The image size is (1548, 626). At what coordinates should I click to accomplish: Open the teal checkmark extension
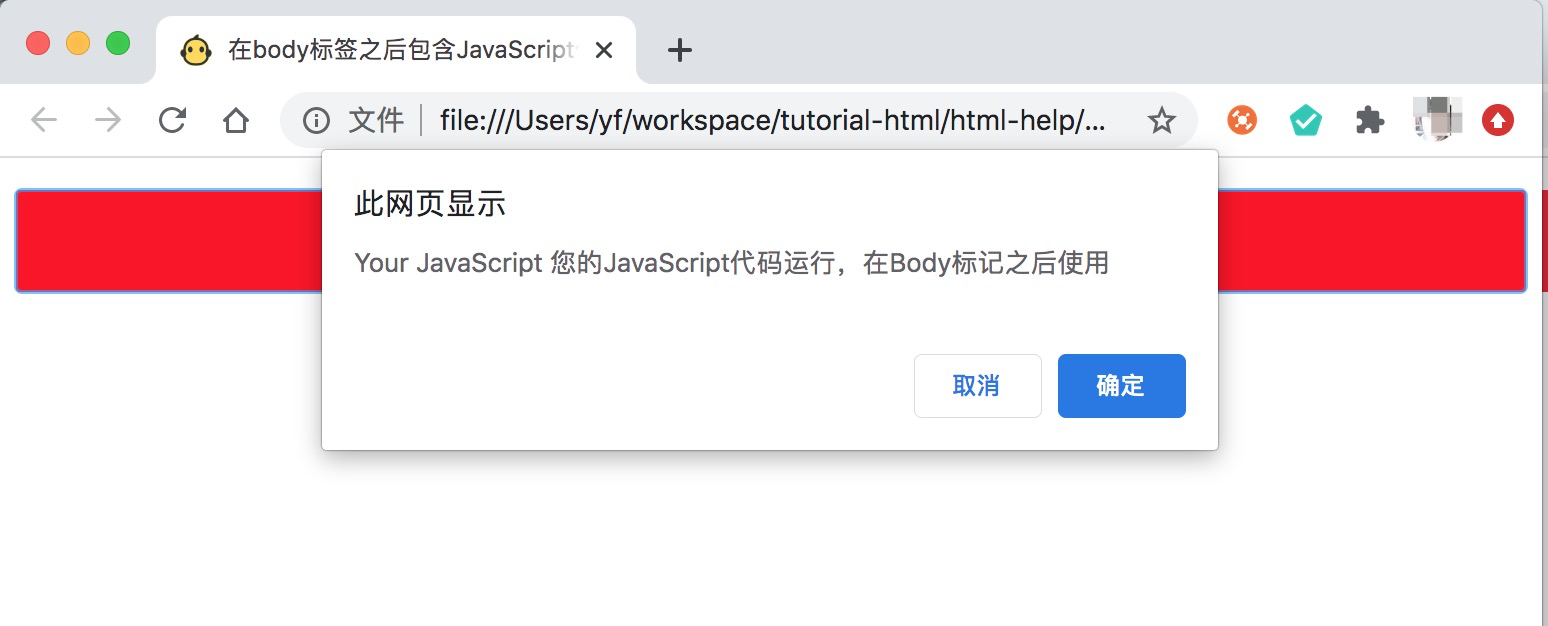point(1306,121)
